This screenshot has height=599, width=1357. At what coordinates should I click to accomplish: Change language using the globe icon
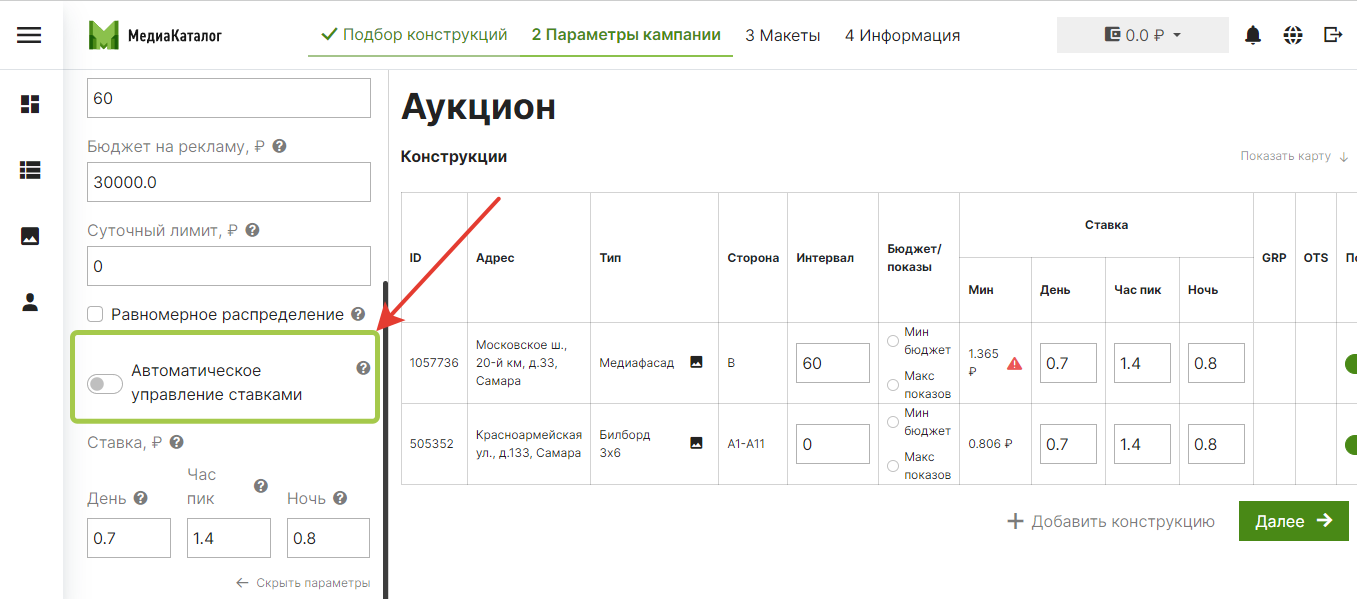click(x=1293, y=34)
